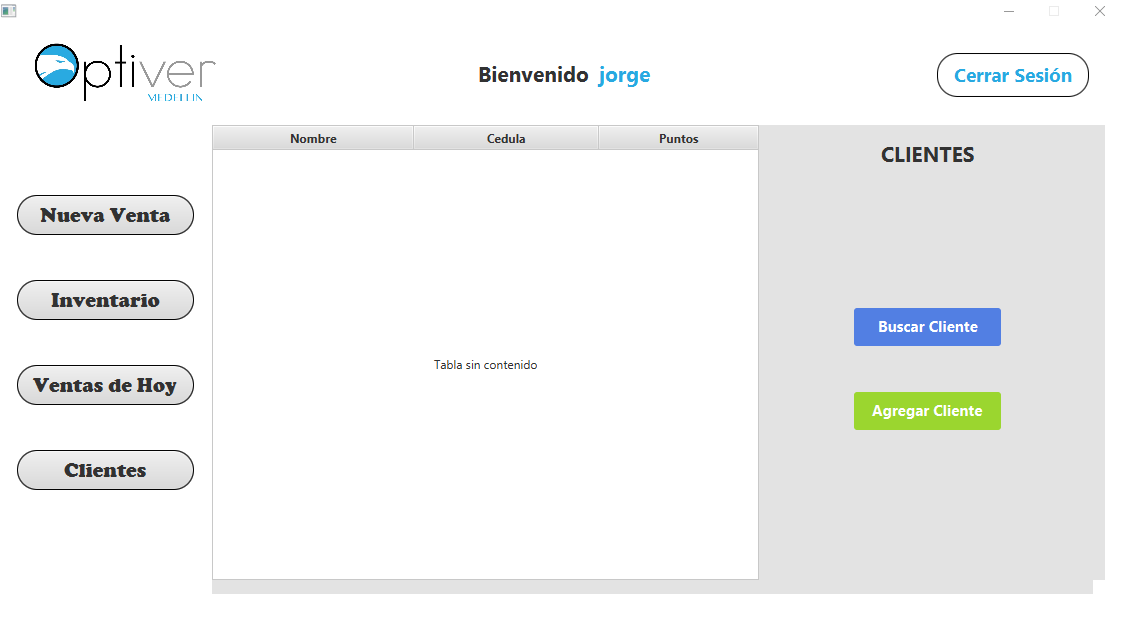This screenshot has width=1122, height=623.
Task: Open the Inventario section
Action: [105, 299]
